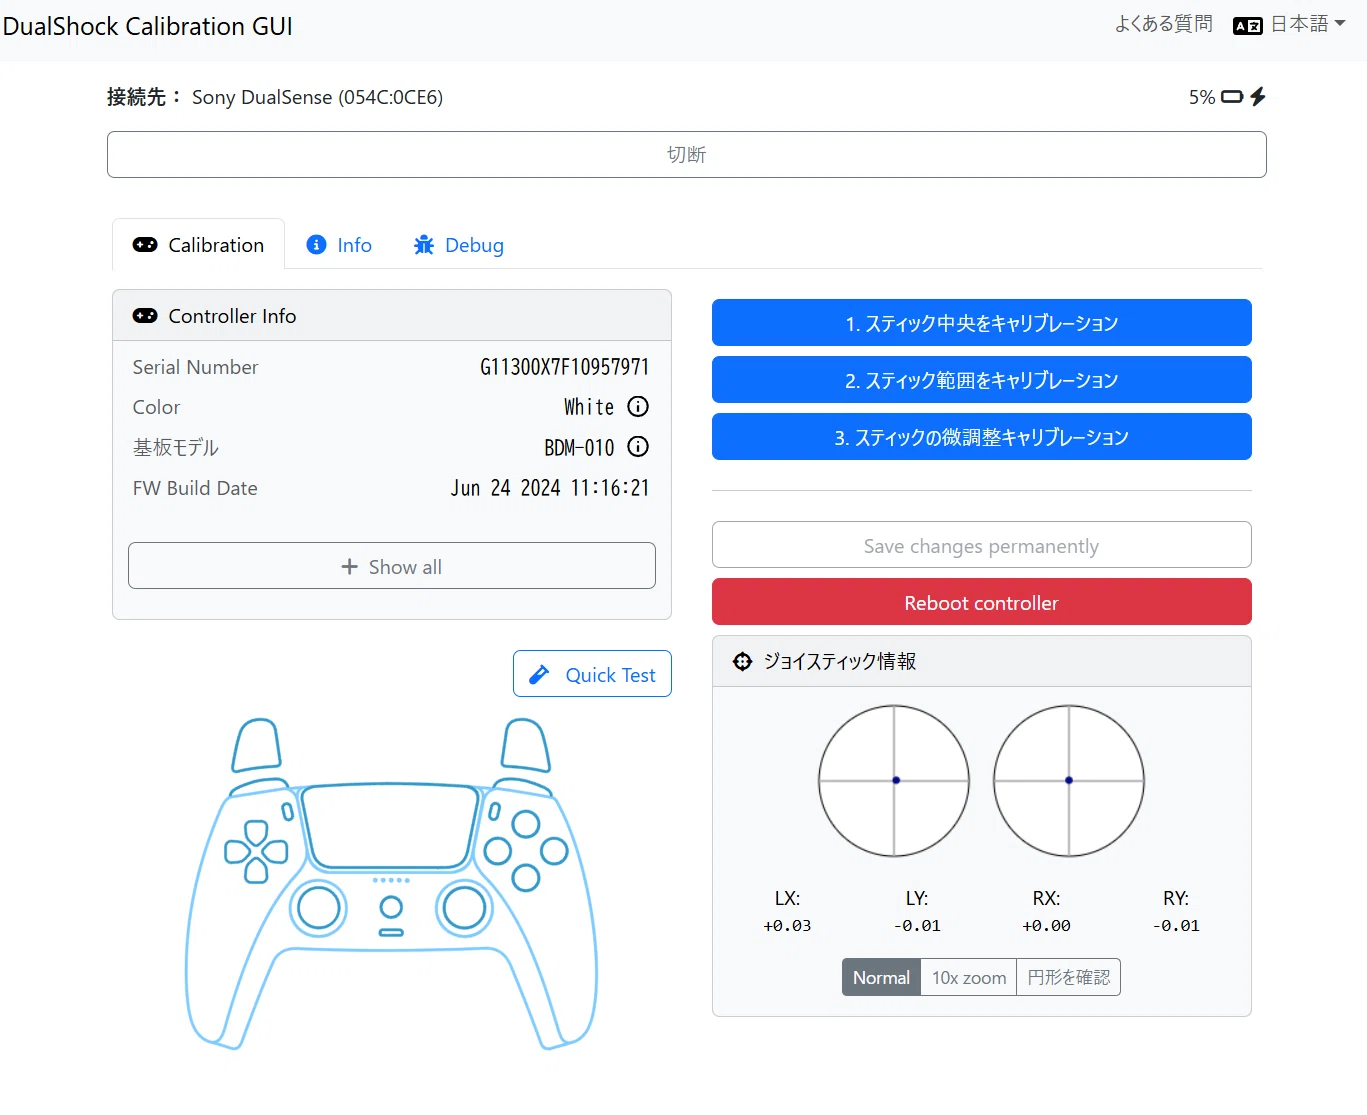Viewport: 1367px width, 1115px height.
Task: Launch the Quick Test
Action: click(592, 674)
